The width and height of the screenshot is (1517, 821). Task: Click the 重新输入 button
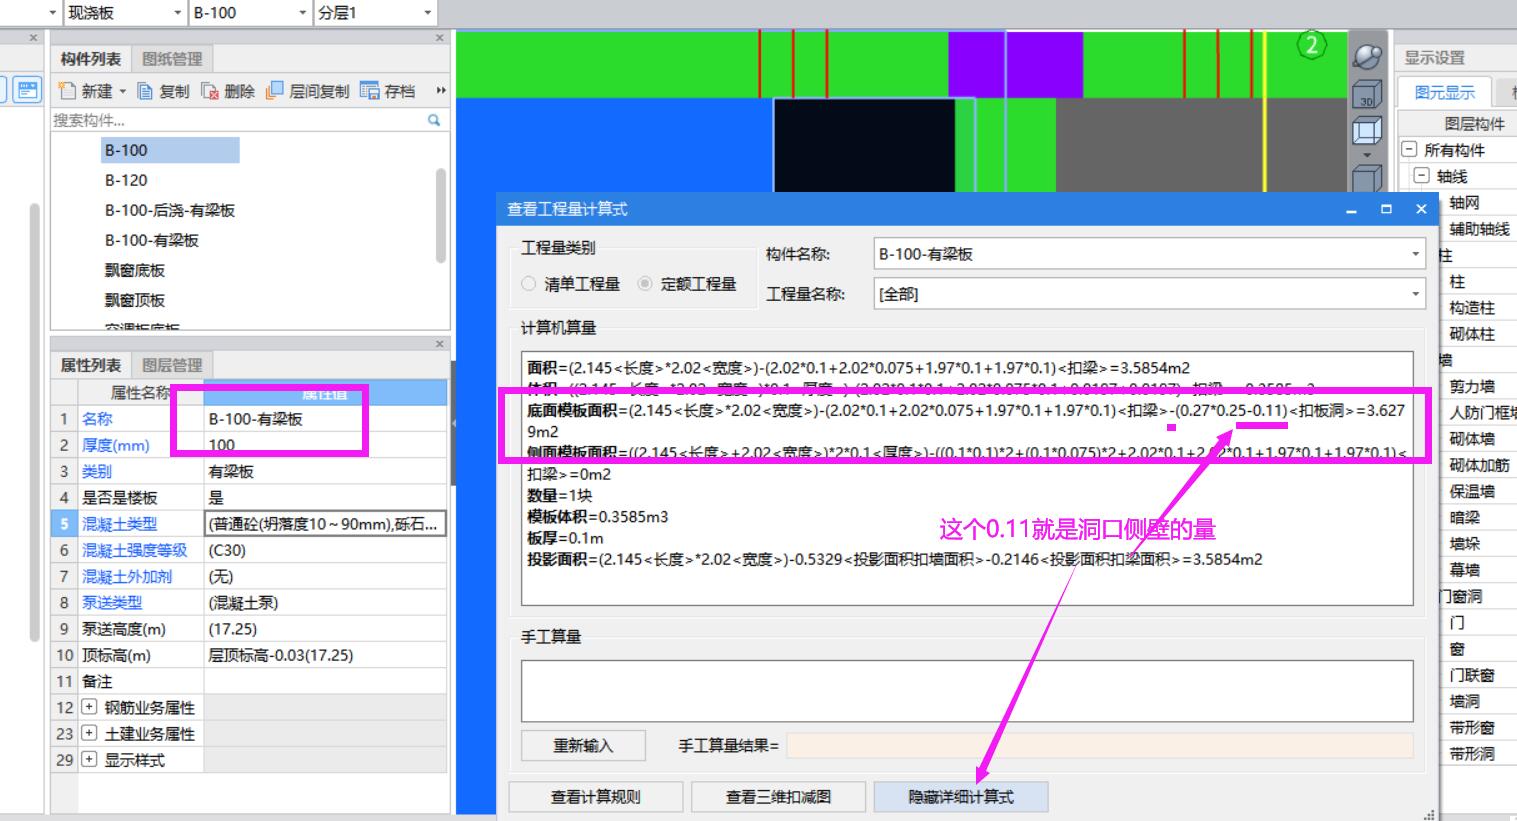coord(583,746)
